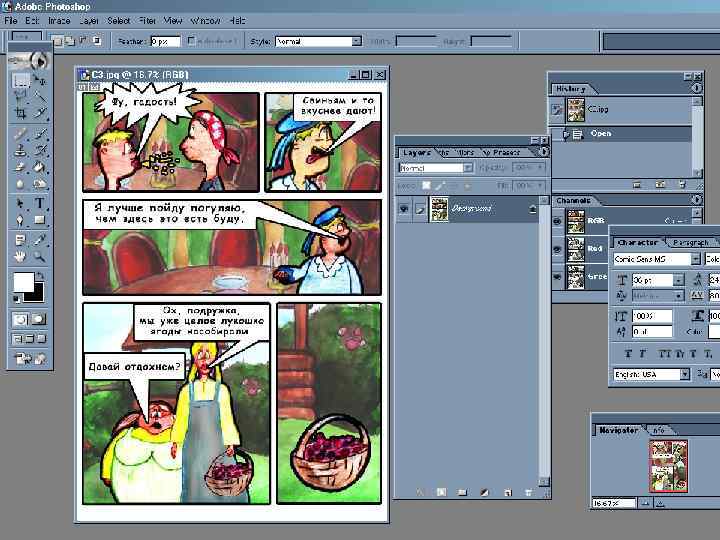The height and width of the screenshot is (540, 720).
Task: Select the Blur tool
Action: [x=20, y=184]
